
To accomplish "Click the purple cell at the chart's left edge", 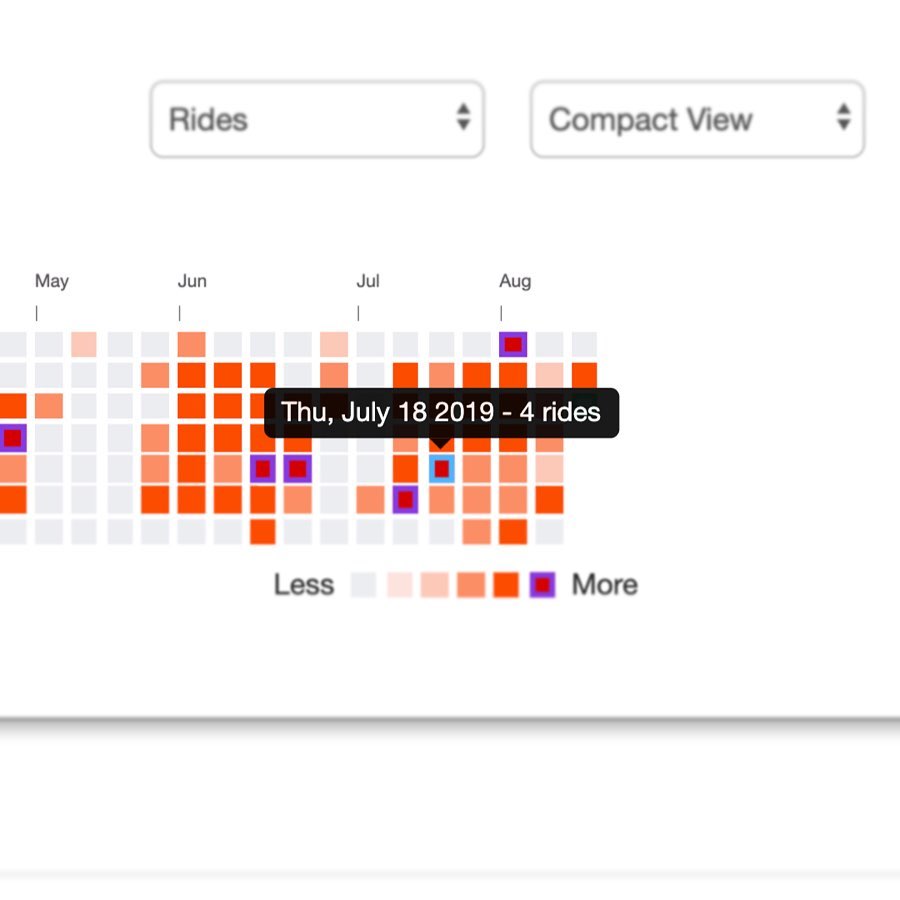I will click(12, 438).
